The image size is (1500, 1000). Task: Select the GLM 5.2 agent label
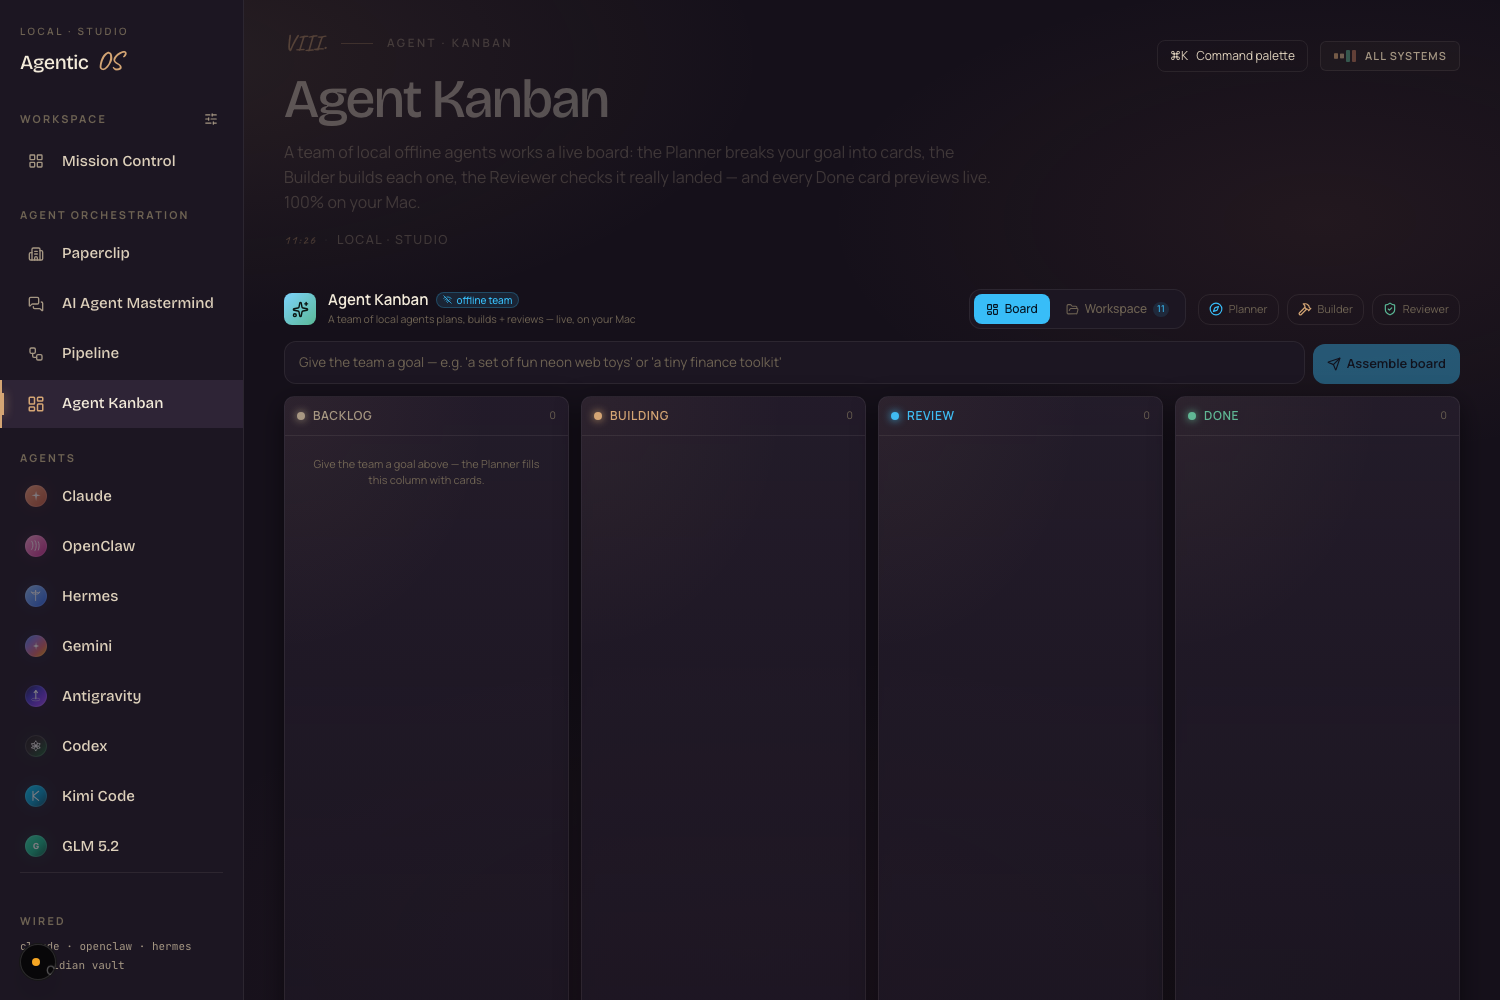tap(90, 846)
